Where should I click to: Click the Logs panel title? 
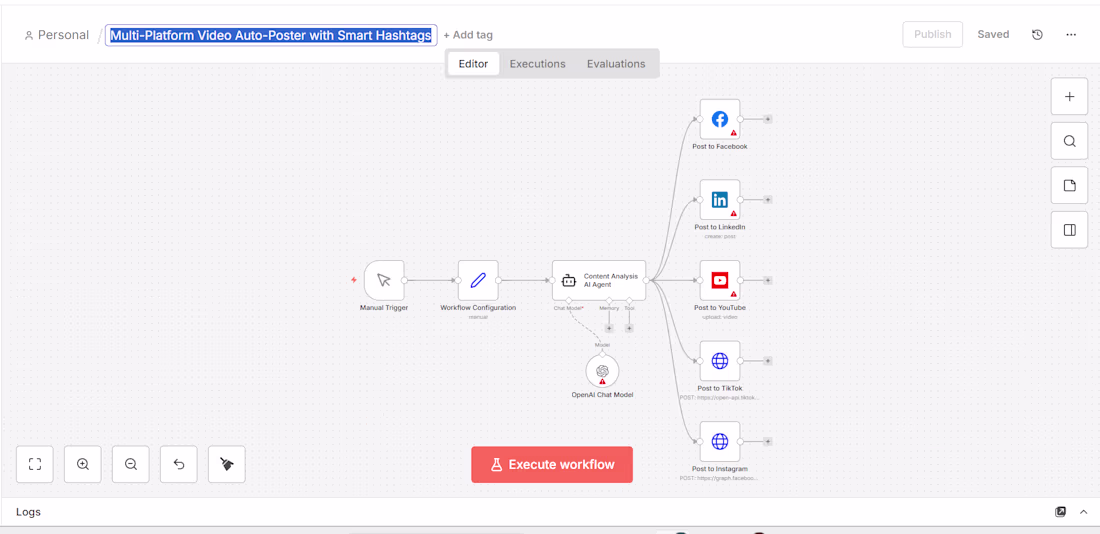pyautogui.click(x=29, y=512)
